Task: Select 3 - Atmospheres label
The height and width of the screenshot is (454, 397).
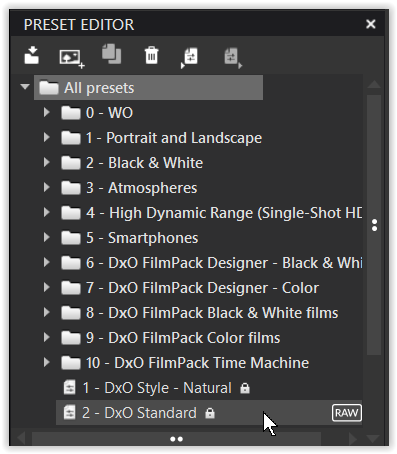Action: (141, 188)
